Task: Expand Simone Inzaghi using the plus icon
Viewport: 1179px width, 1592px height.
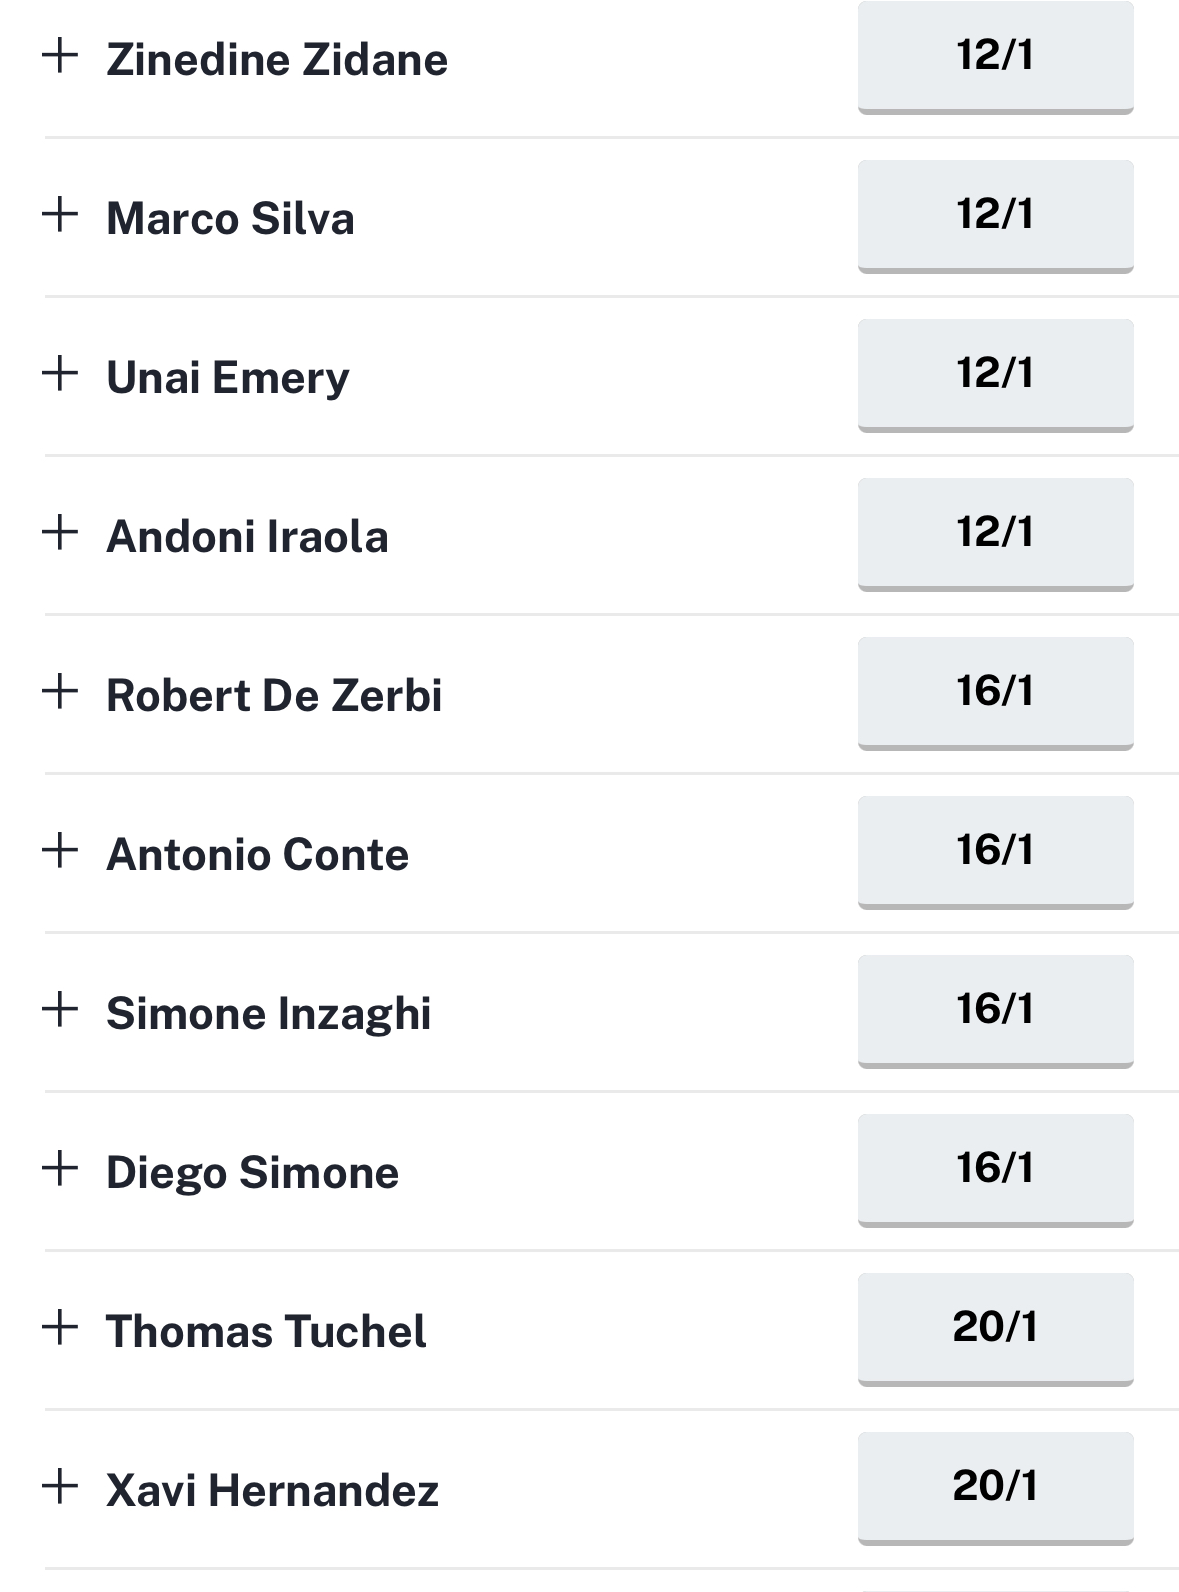Action: point(60,1009)
